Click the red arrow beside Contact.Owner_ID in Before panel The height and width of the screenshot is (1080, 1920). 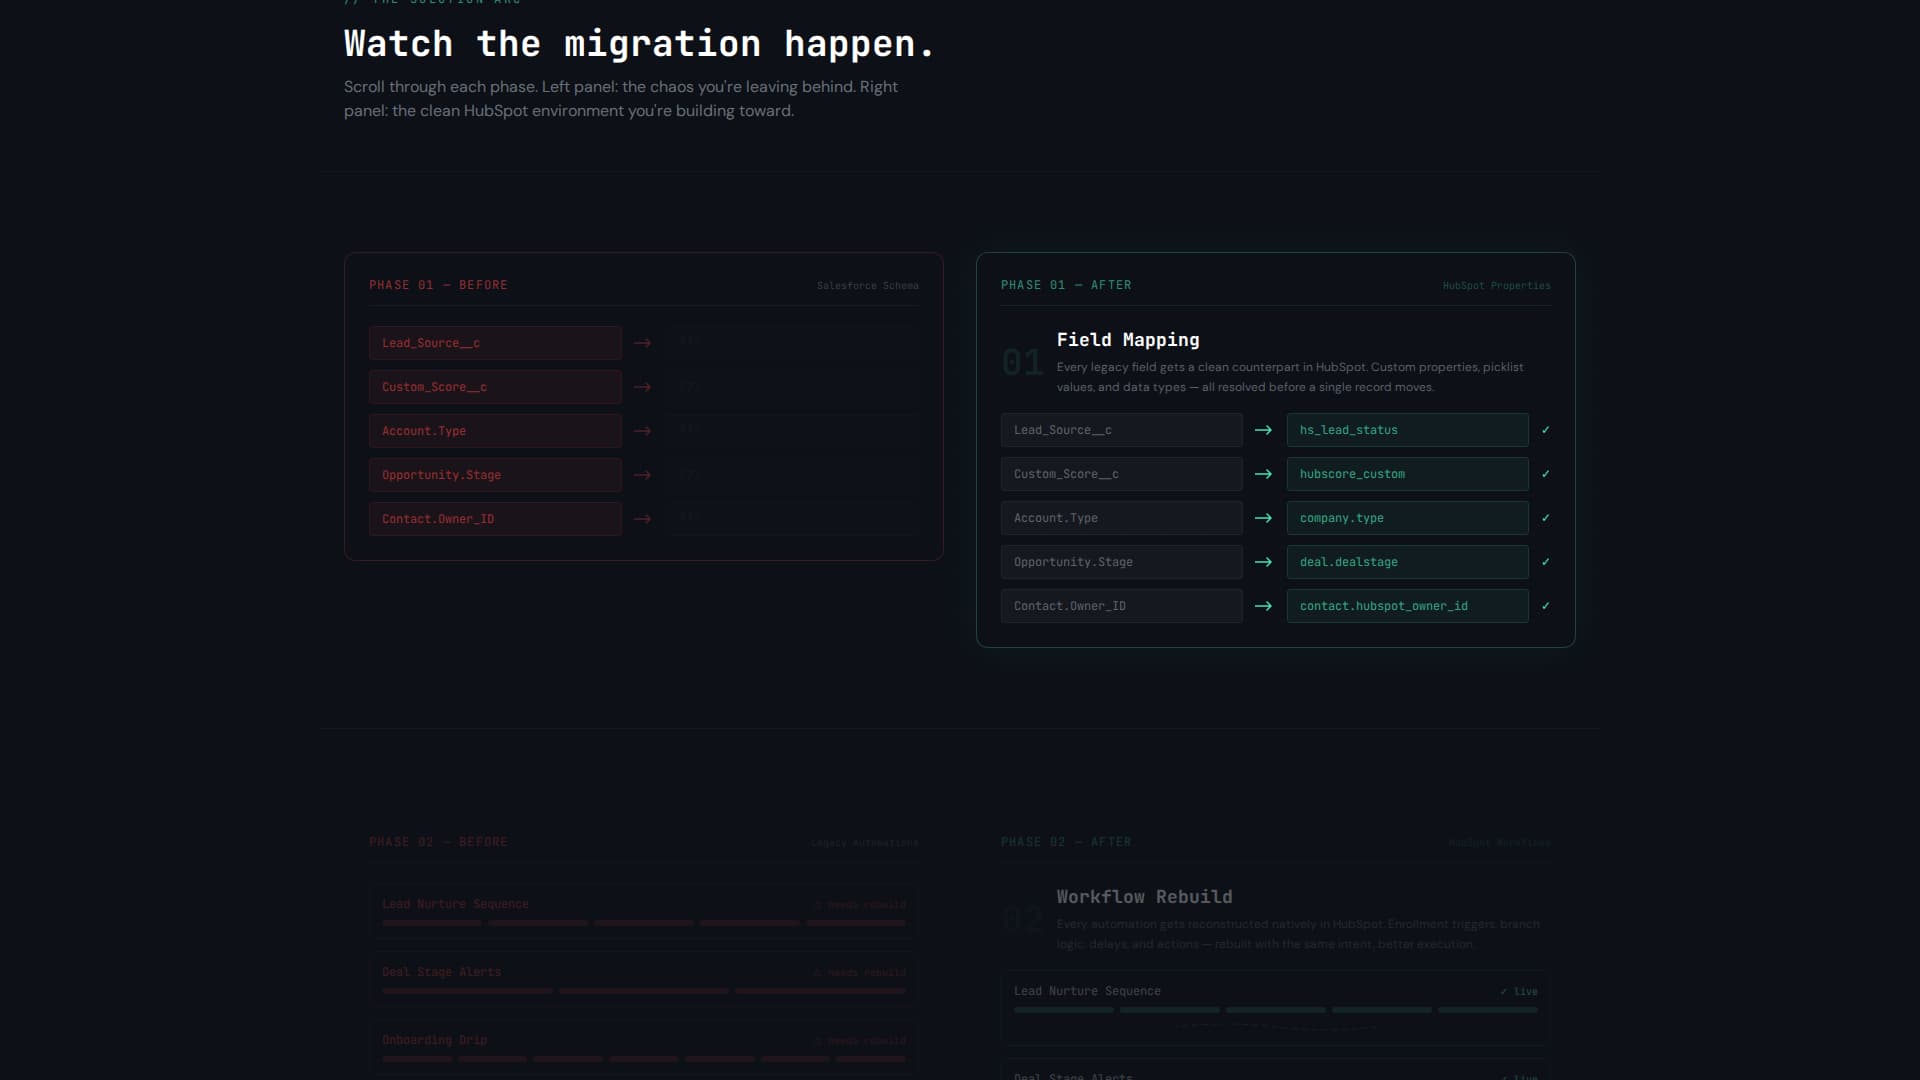[x=642, y=519]
